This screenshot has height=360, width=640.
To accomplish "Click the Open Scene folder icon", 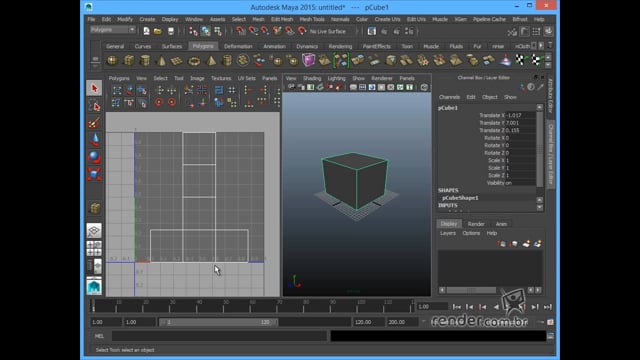I will pyautogui.click(x=158, y=31).
